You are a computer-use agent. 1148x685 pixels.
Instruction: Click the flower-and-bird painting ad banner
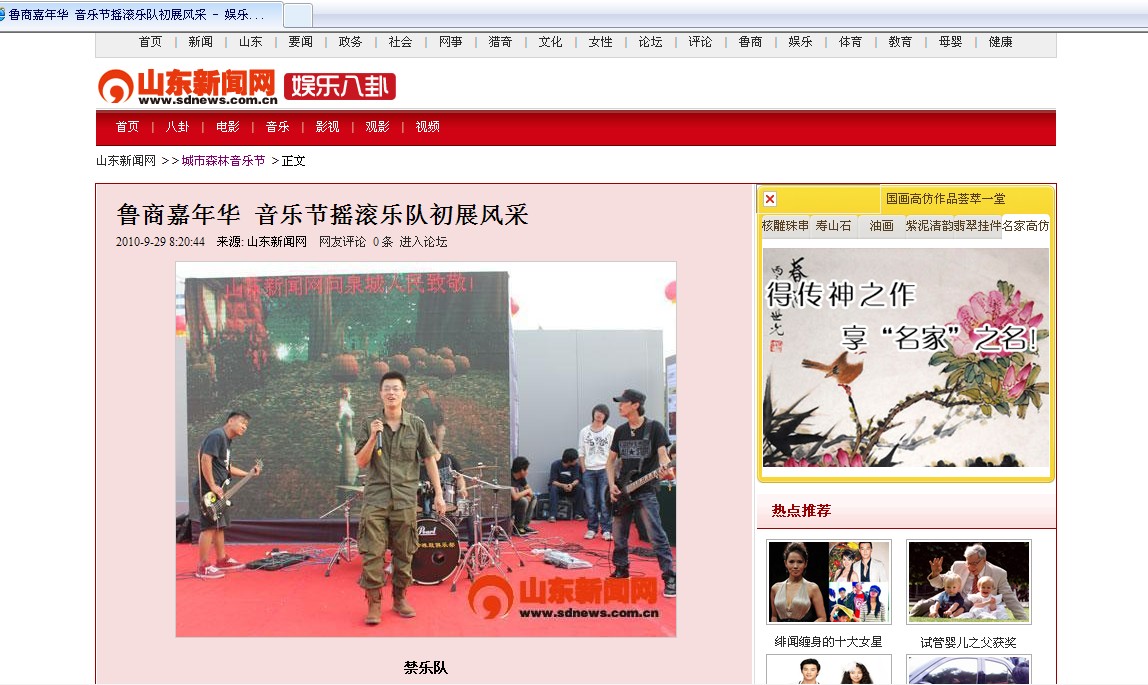[905, 357]
